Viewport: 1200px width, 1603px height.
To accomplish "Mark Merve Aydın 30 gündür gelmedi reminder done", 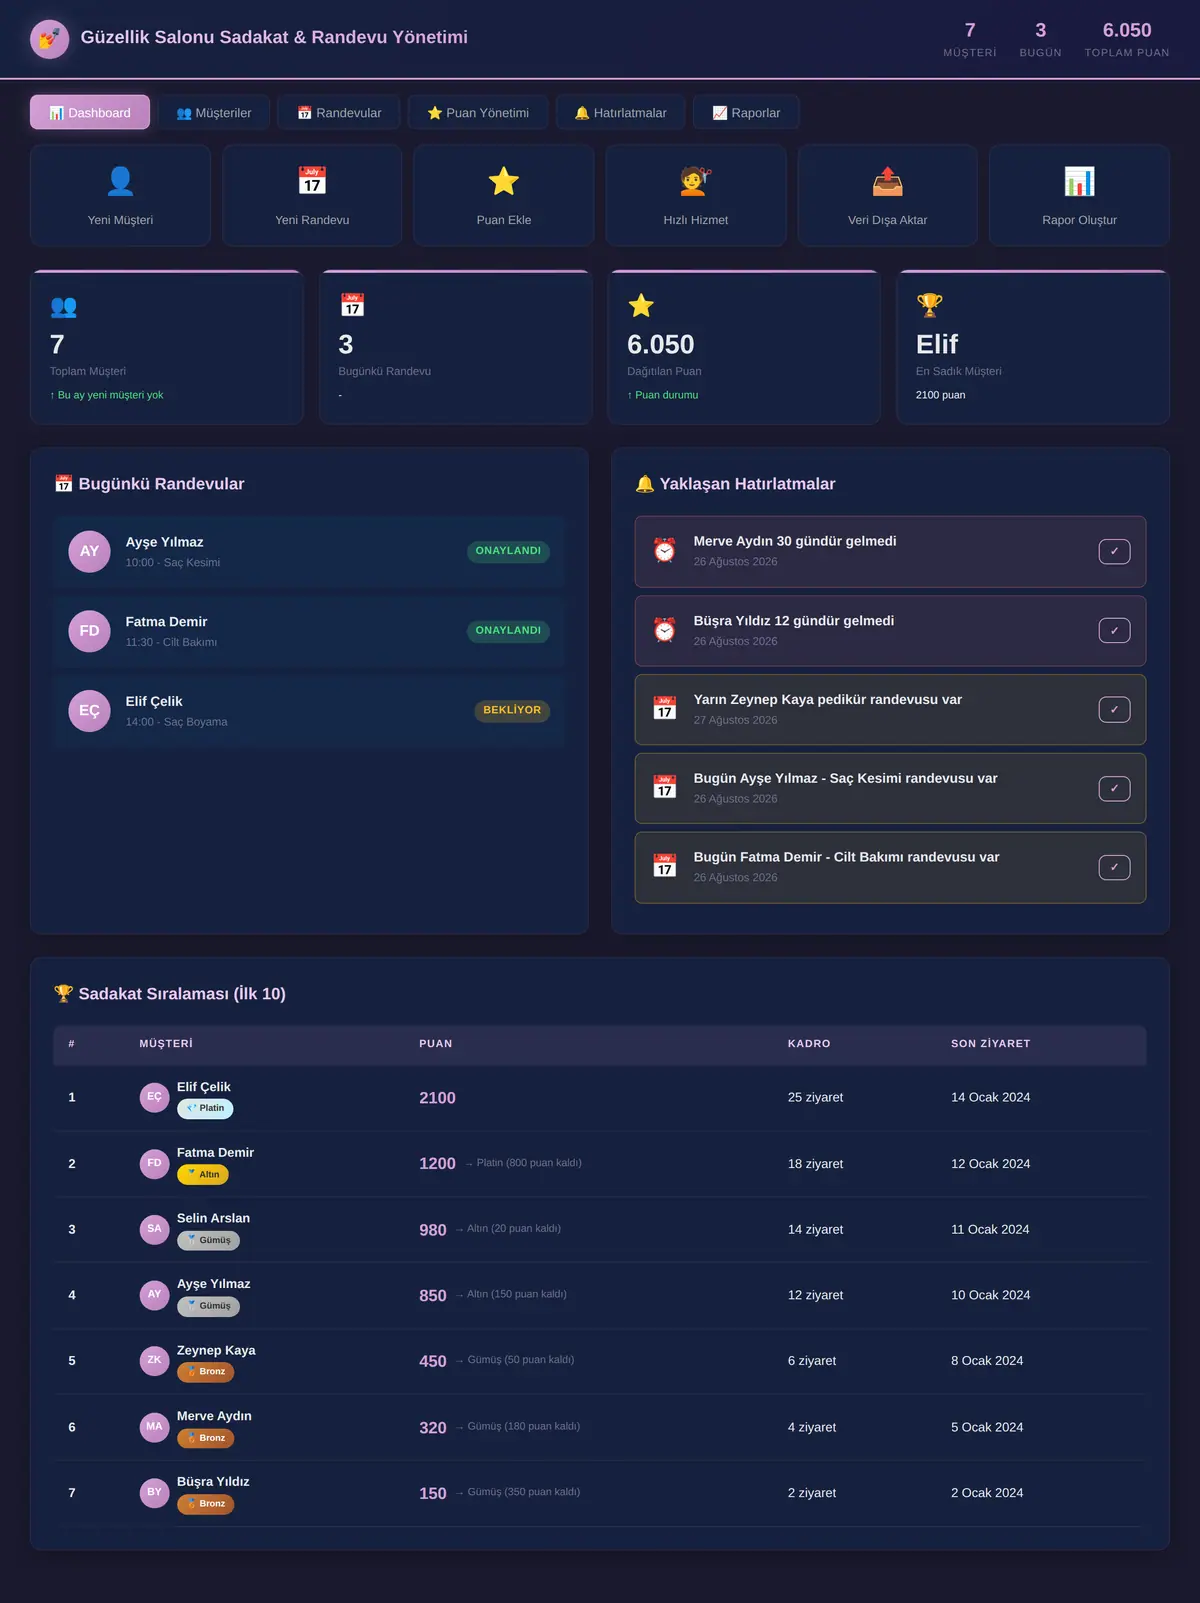I will coord(1114,551).
